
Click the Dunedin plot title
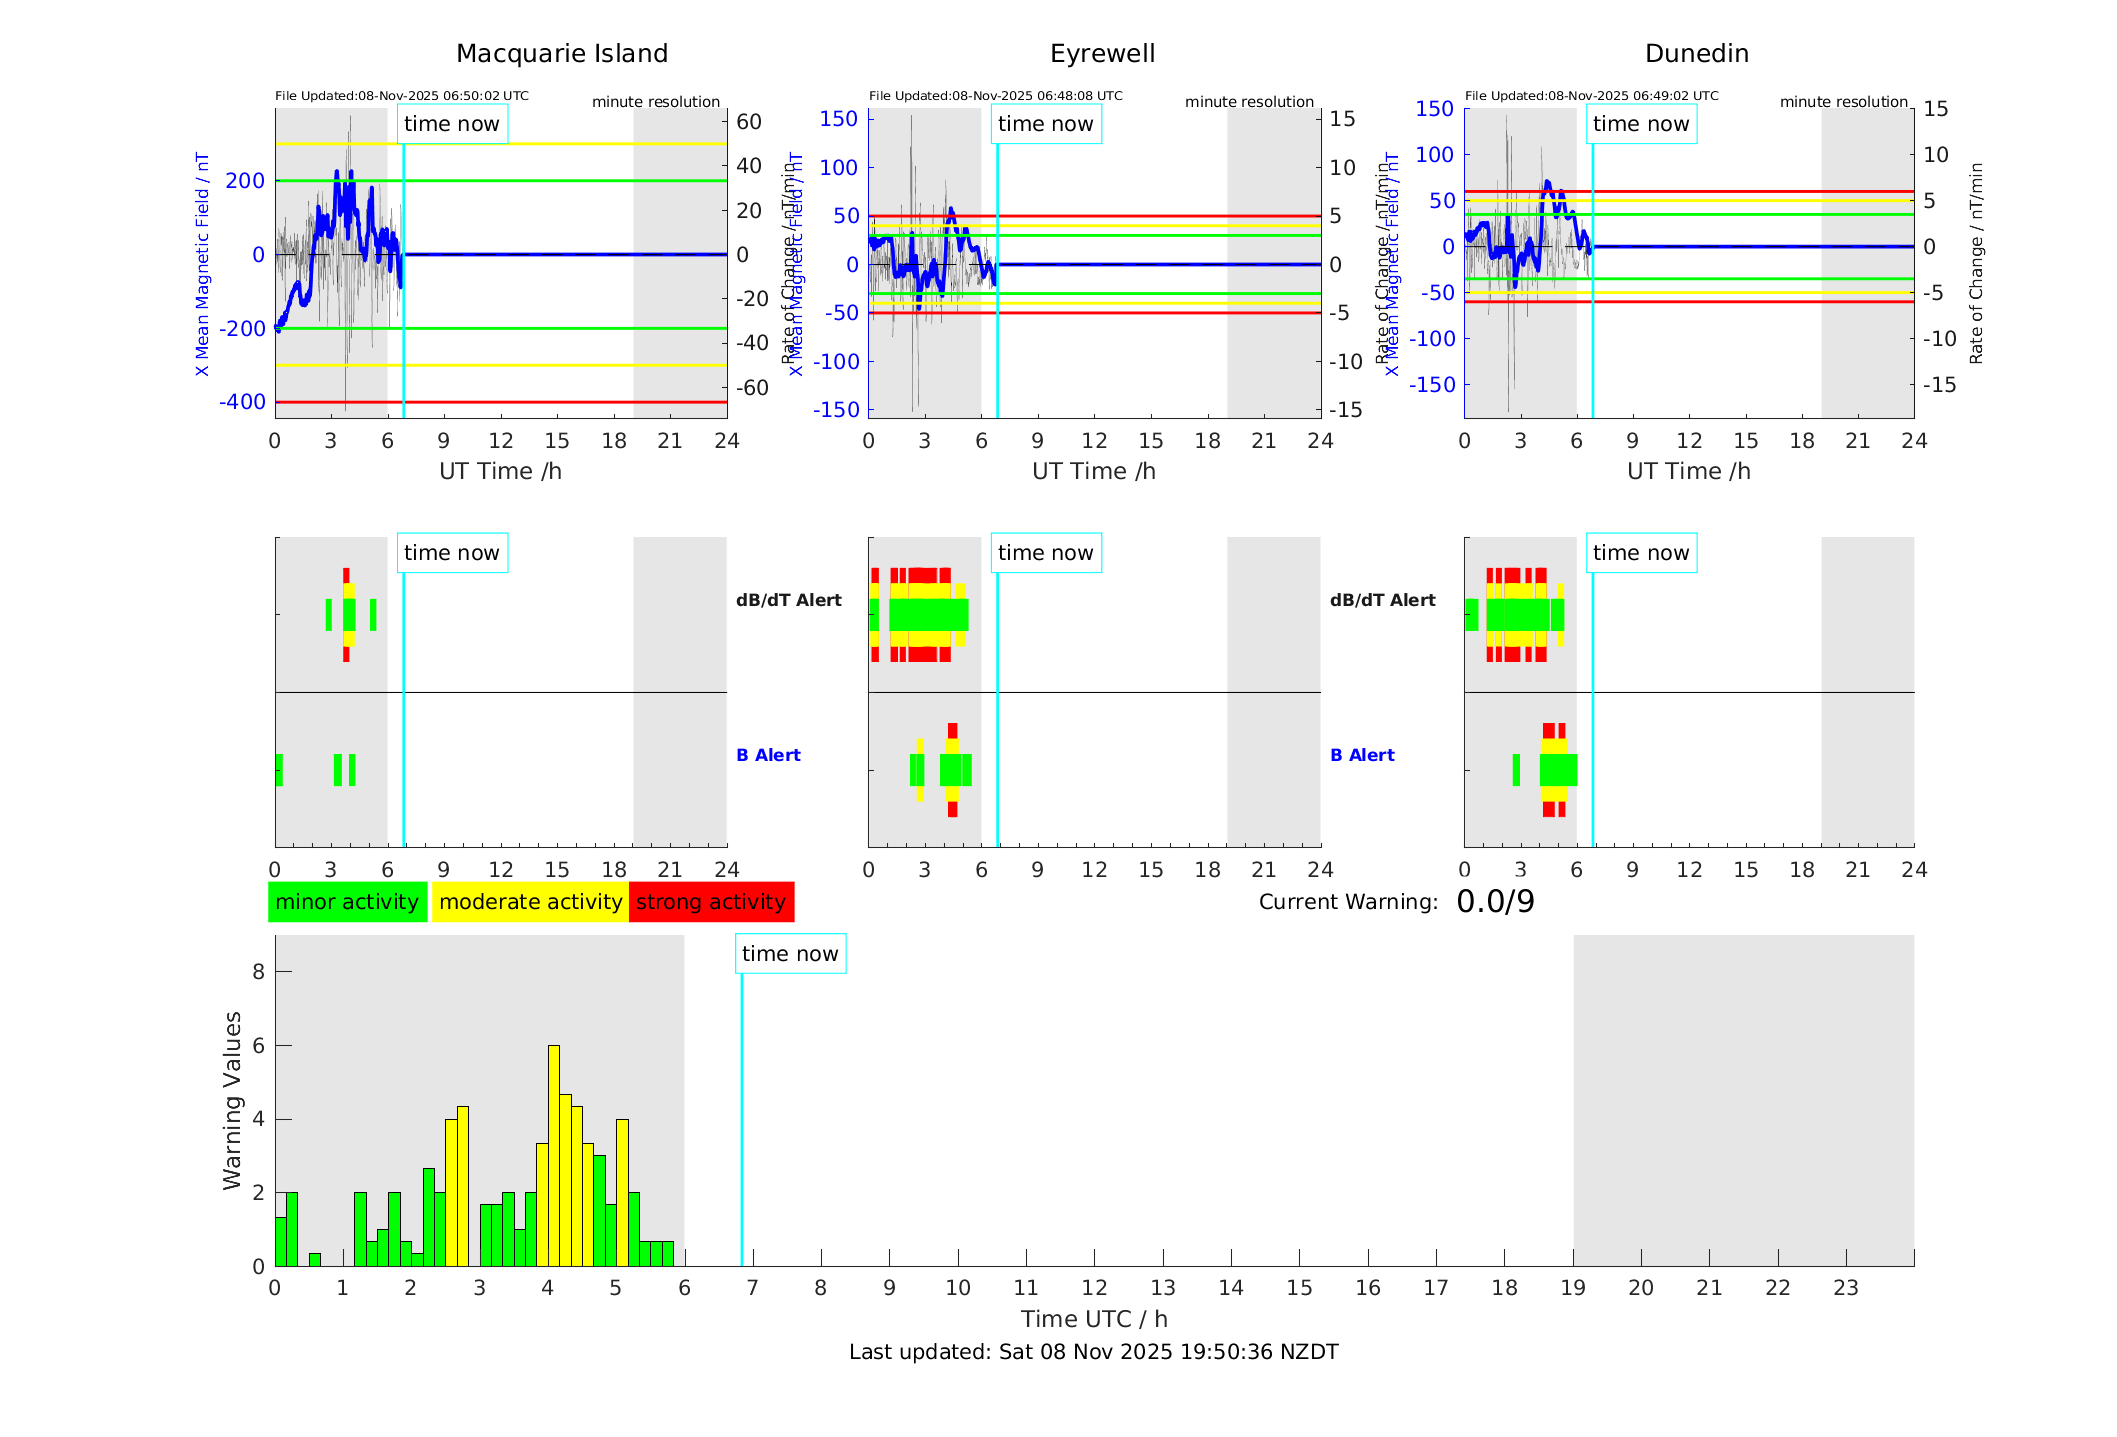1696,54
